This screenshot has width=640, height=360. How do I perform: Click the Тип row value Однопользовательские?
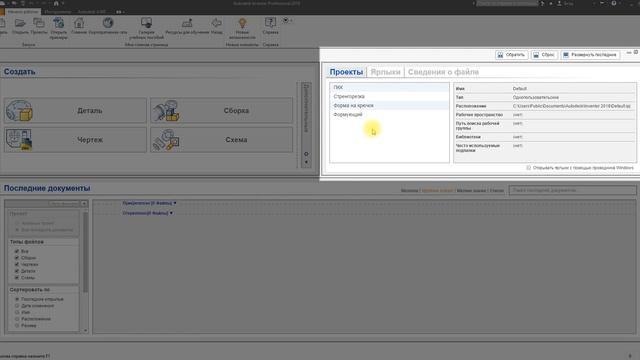(536, 98)
